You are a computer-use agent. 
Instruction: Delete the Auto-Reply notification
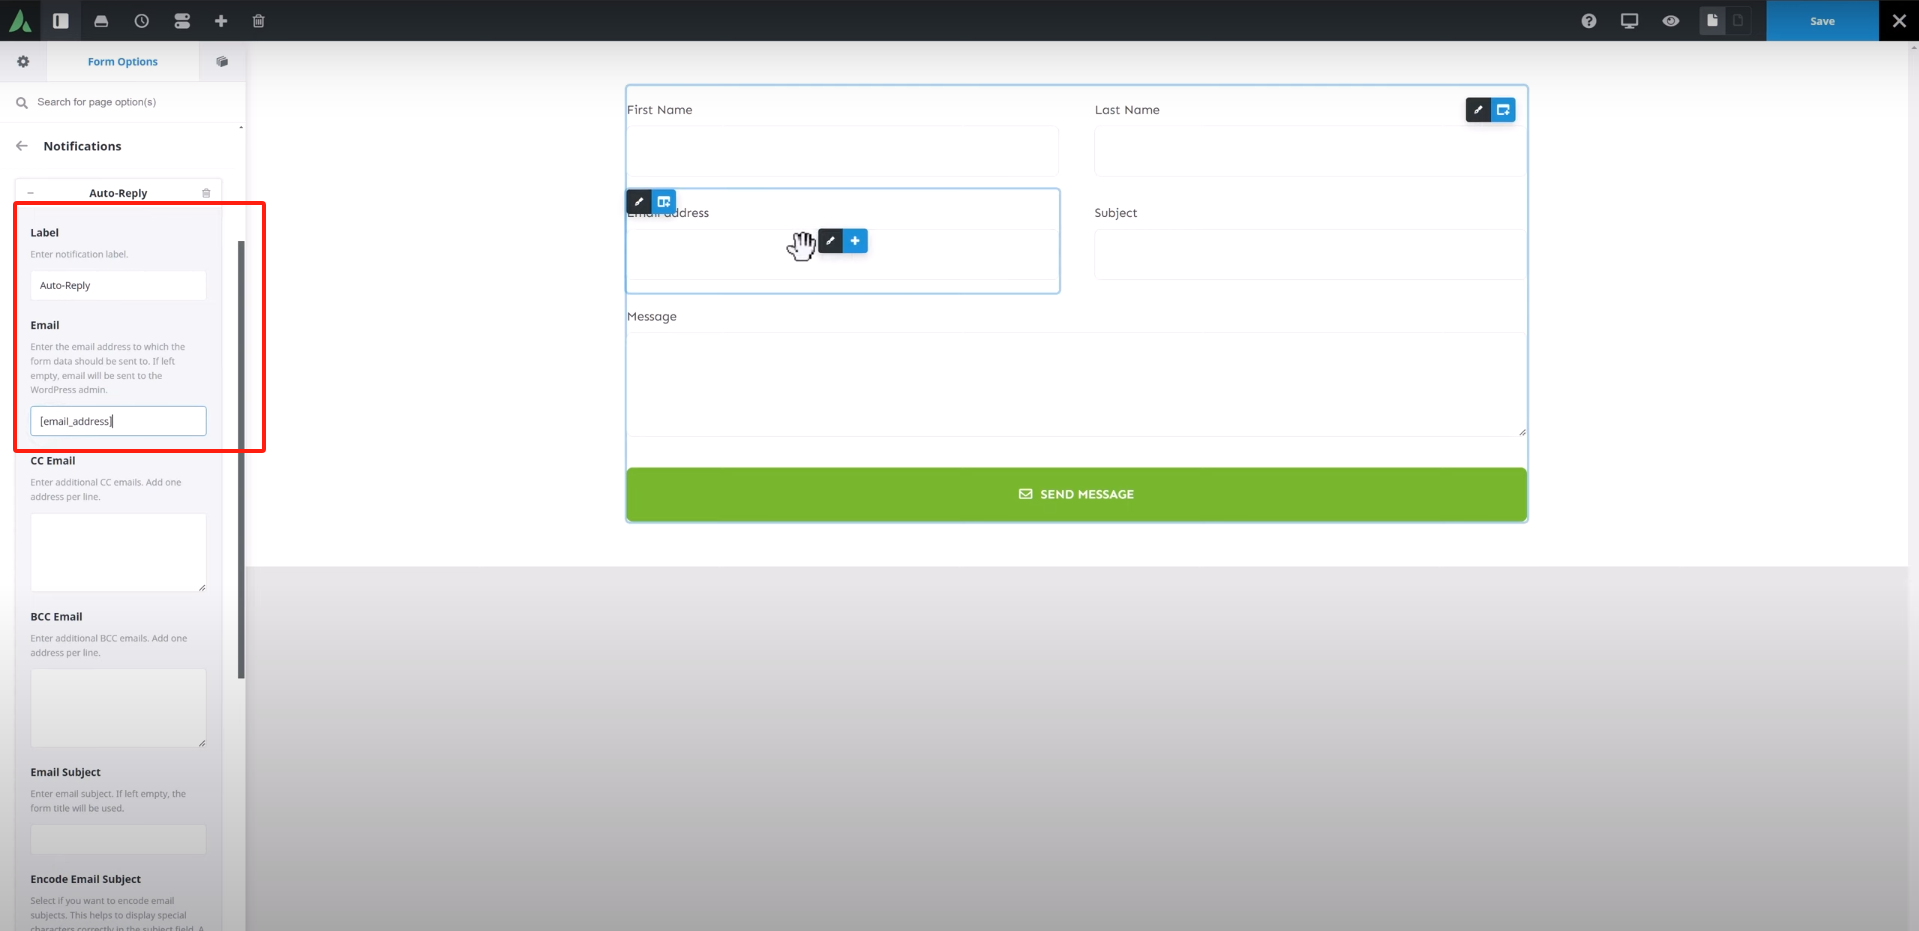point(206,193)
